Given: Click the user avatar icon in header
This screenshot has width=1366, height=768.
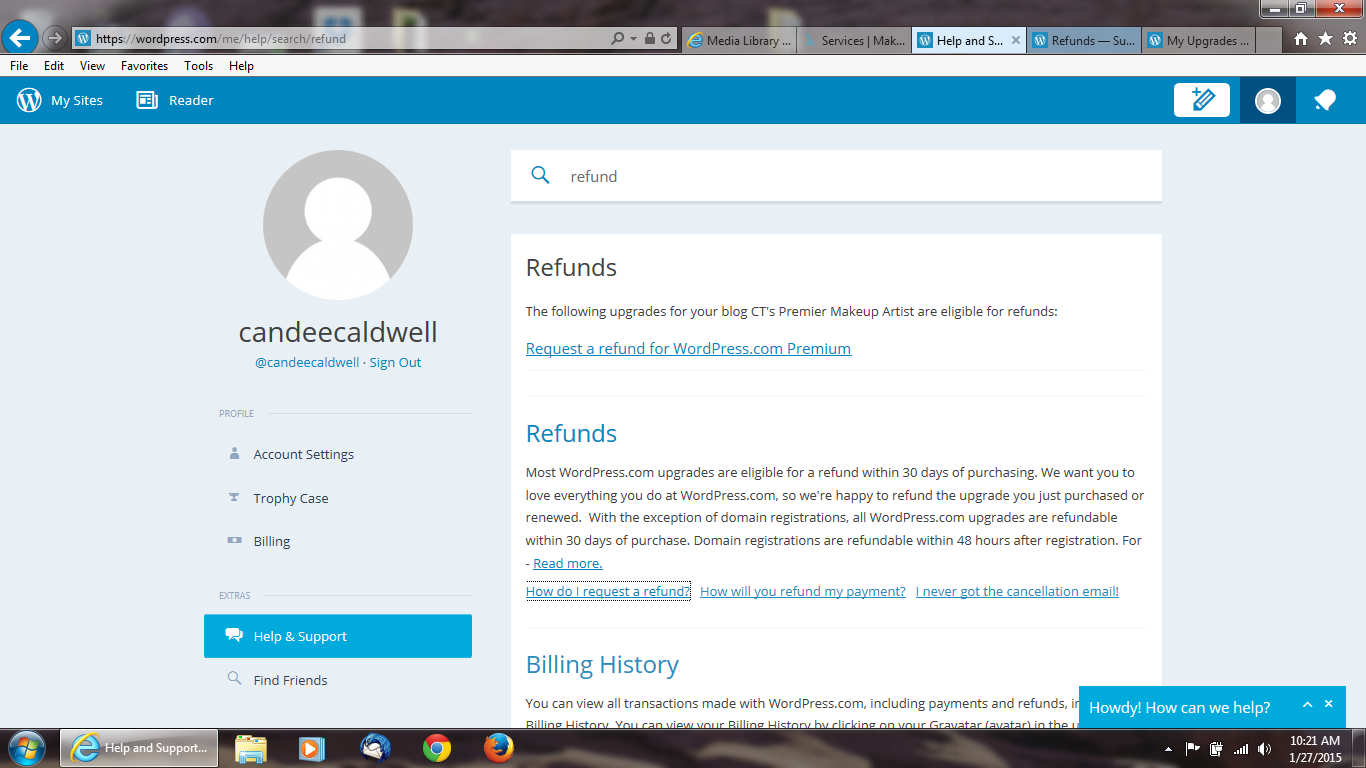Looking at the screenshot, I should 1267,100.
